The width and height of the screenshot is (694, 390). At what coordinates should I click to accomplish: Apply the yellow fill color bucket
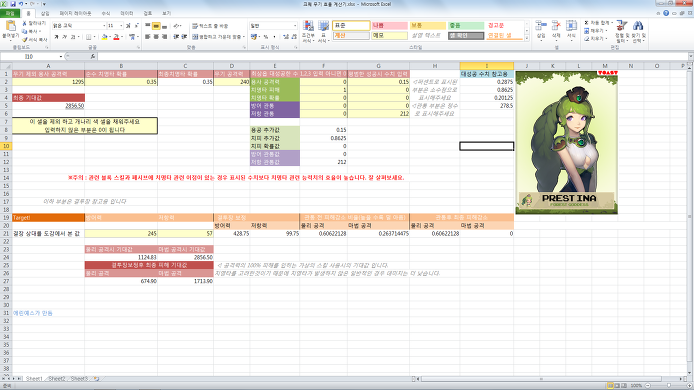pyautogui.click(x=104, y=37)
